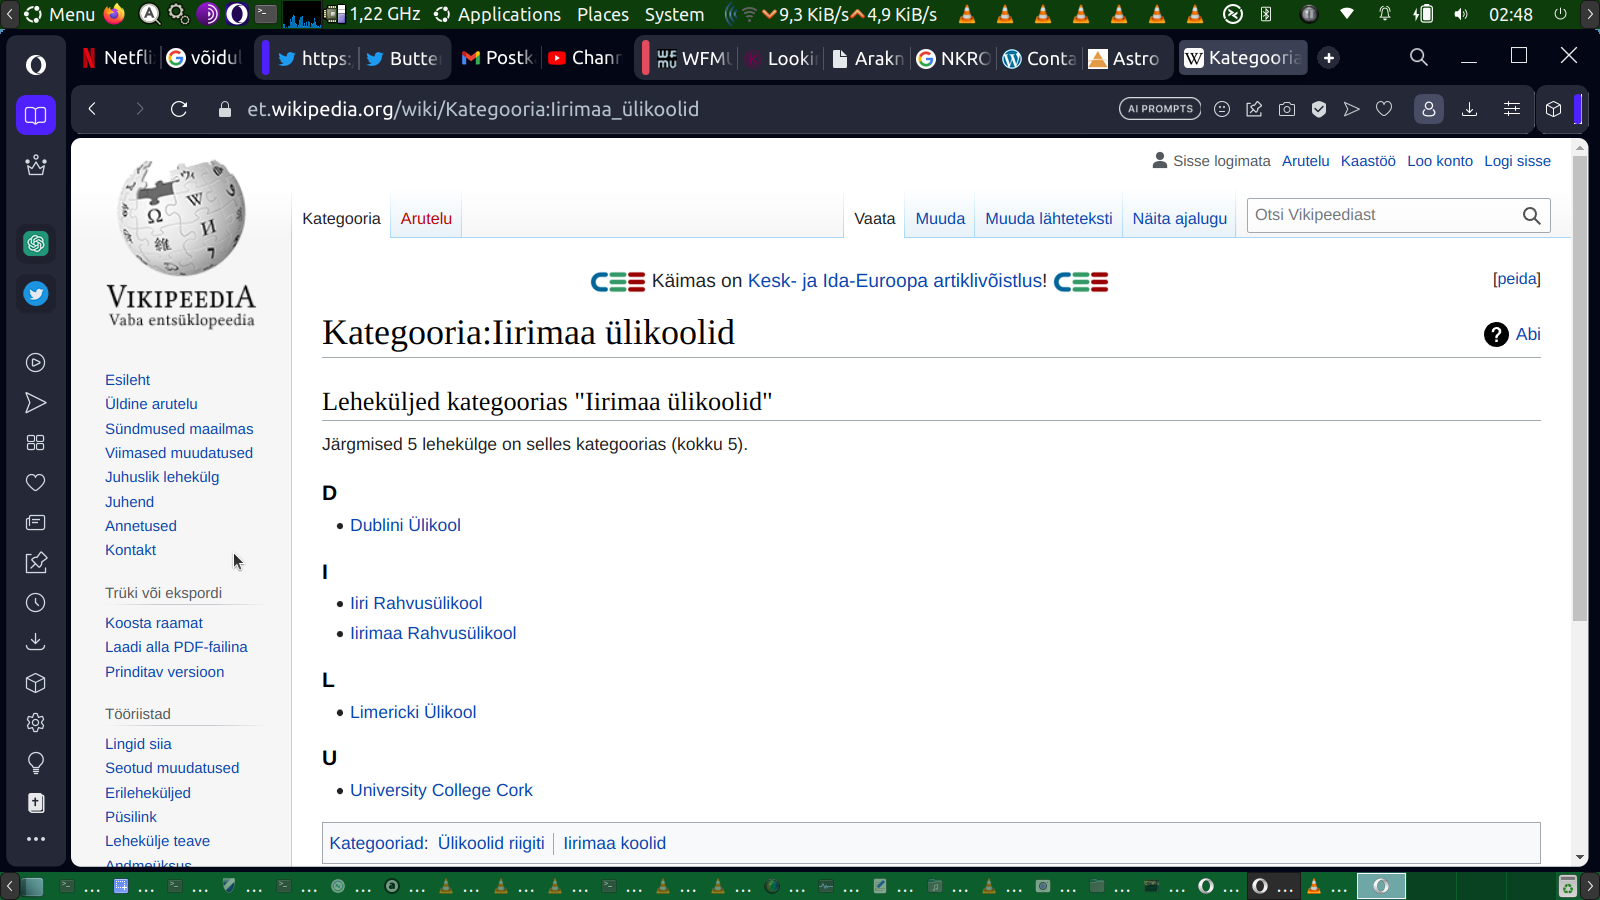The height and width of the screenshot is (900, 1600).
Task: Open the Downloads icon in the sidebar
Action: tap(36, 642)
